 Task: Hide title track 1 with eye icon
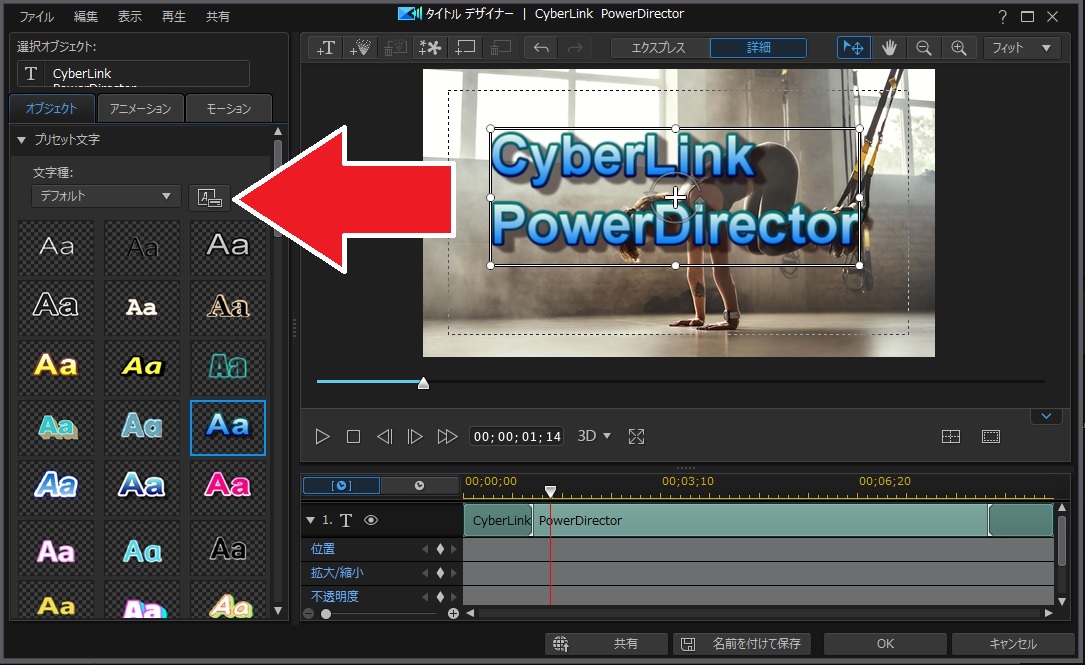(x=370, y=520)
